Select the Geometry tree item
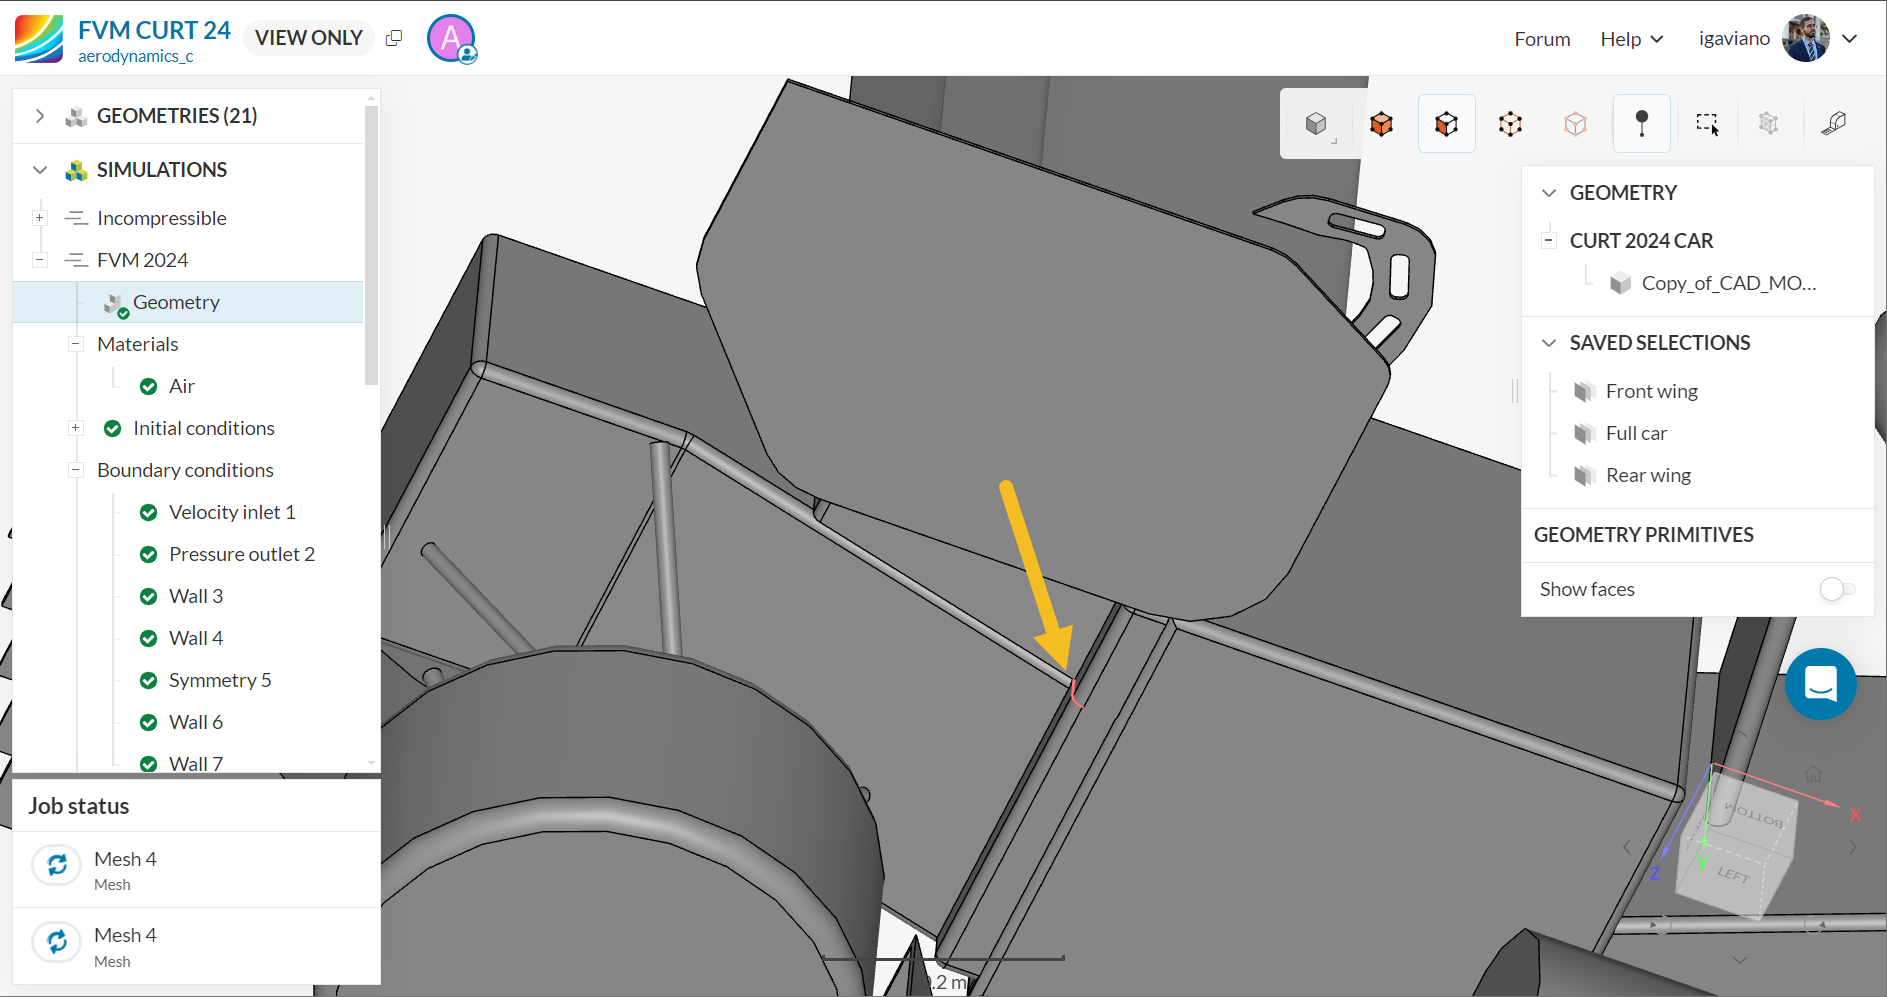The image size is (1887, 997). coord(188,302)
